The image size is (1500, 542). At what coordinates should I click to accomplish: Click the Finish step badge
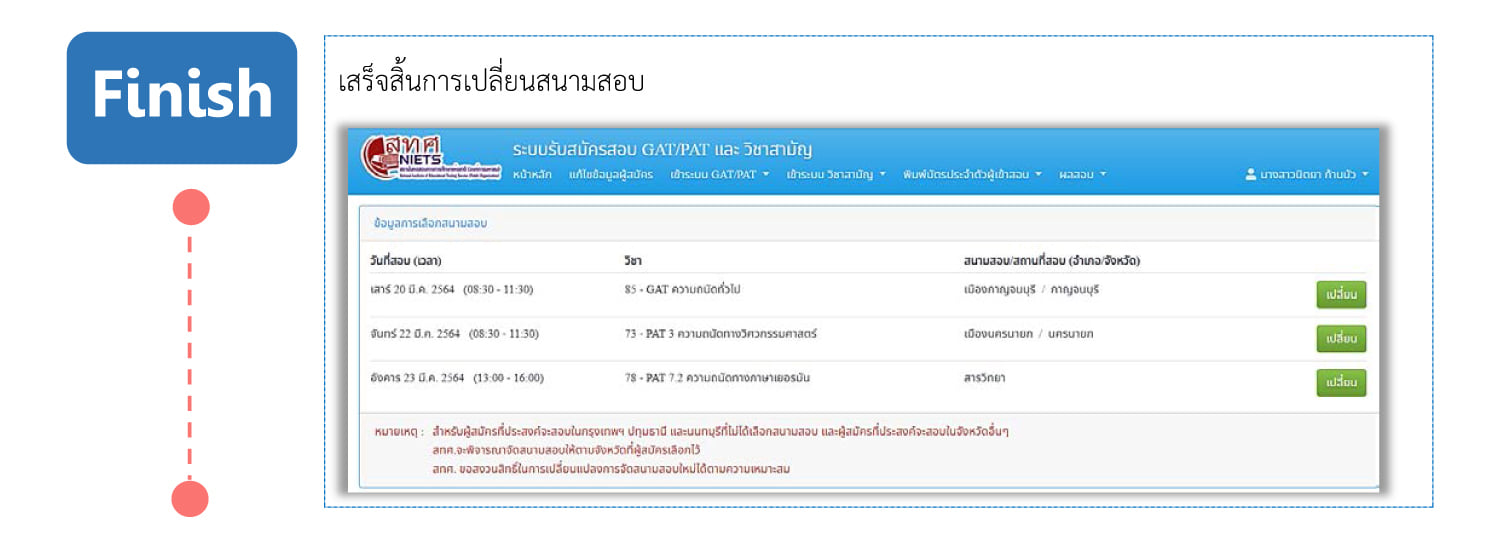[x=182, y=97]
